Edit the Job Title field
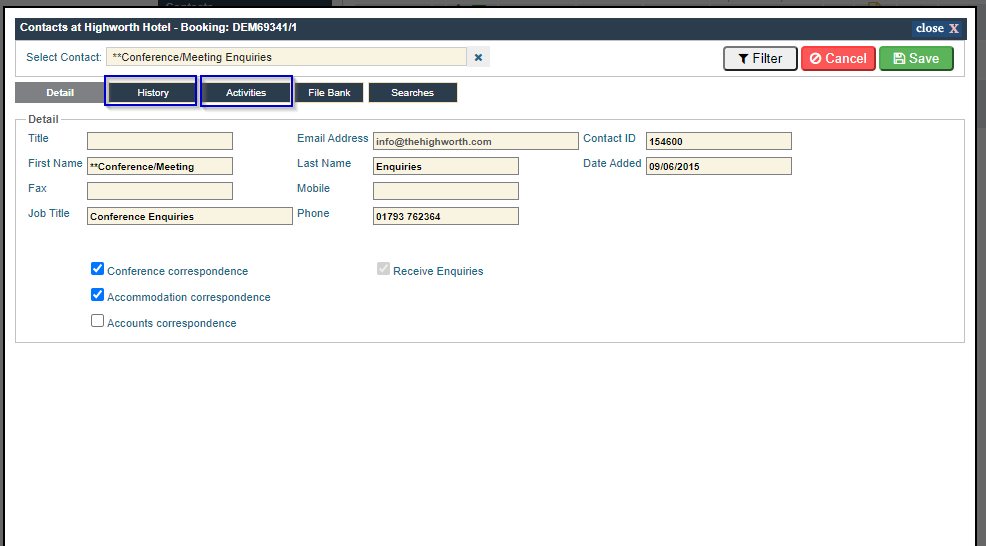 tap(190, 216)
